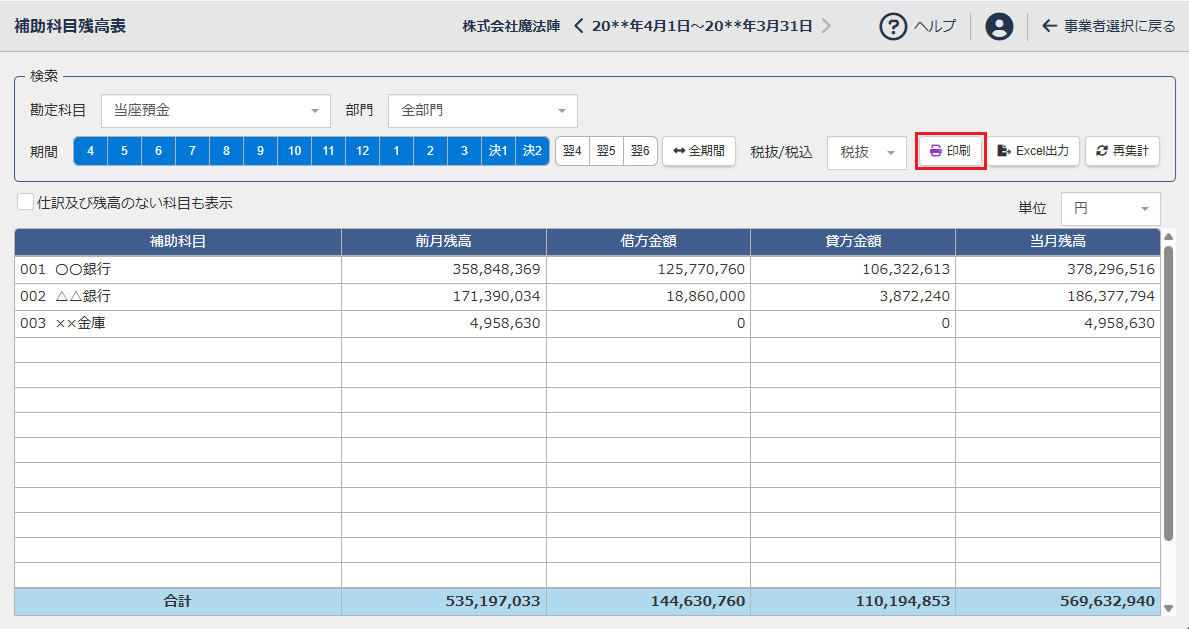The width and height of the screenshot is (1189, 629).
Task: Expand the 部門 全部門 dropdown
Action: tap(482, 111)
